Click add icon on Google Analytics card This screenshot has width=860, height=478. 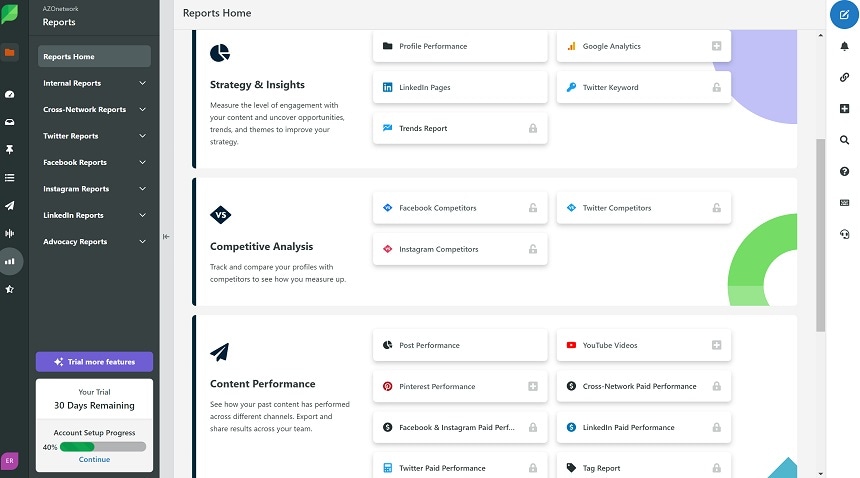point(716,46)
